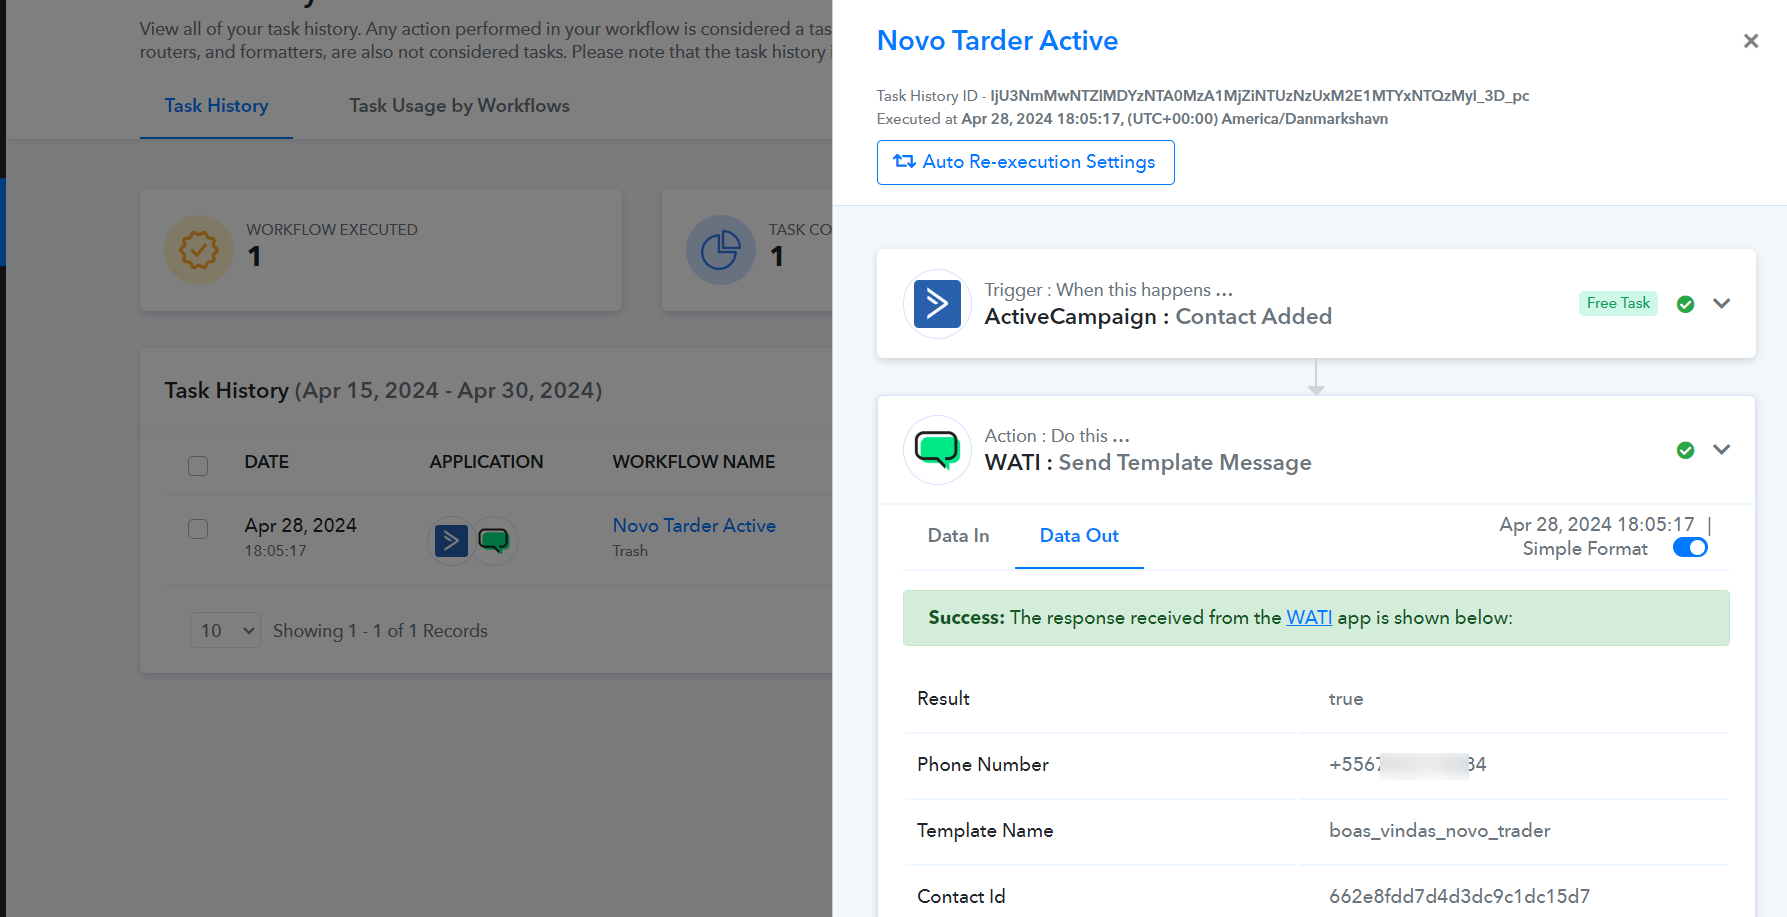Click the WORKFLOW NAME column header
1787x917 pixels.
694,462
